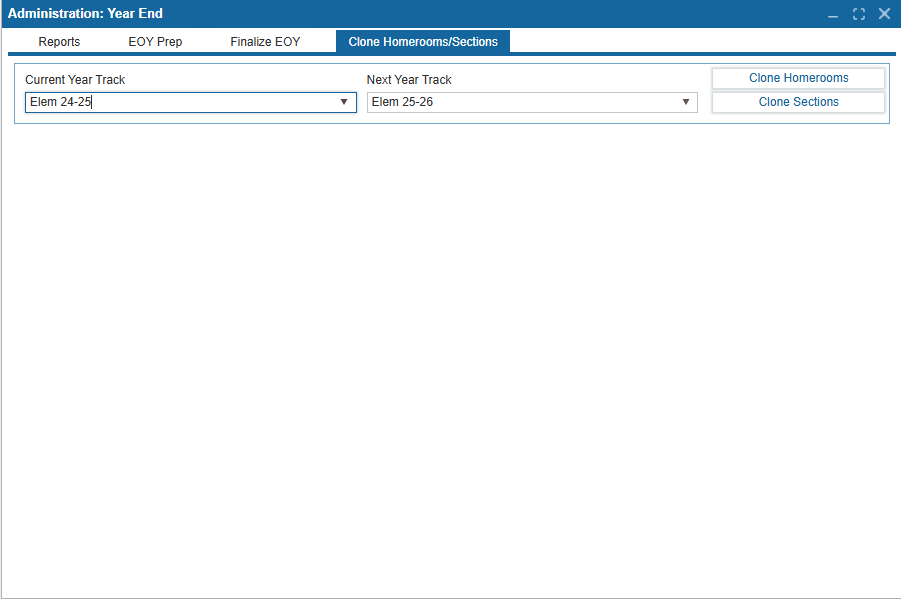Click the Current Year Track label

coord(75,80)
